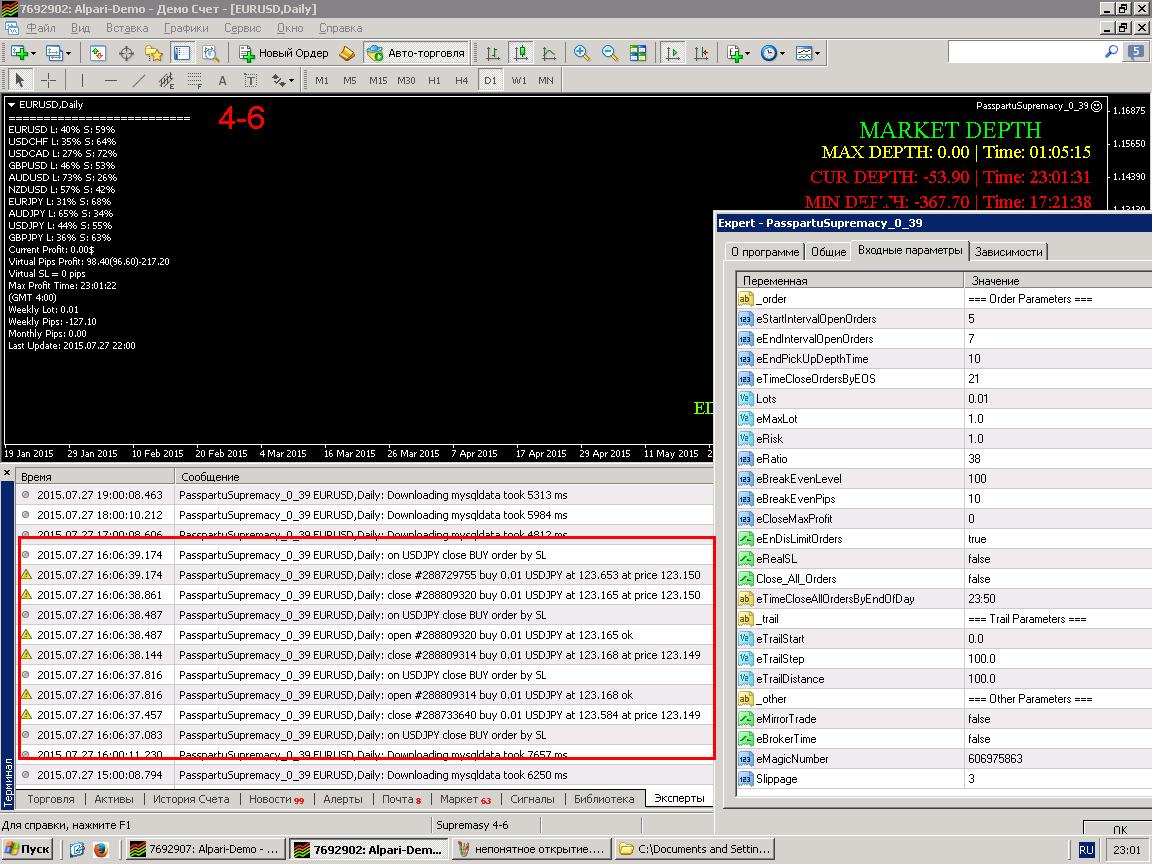Click the Tile Windows icon
The height and width of the screenshot is (864, 1153).
pyautogui.click(x=638, y=53)
